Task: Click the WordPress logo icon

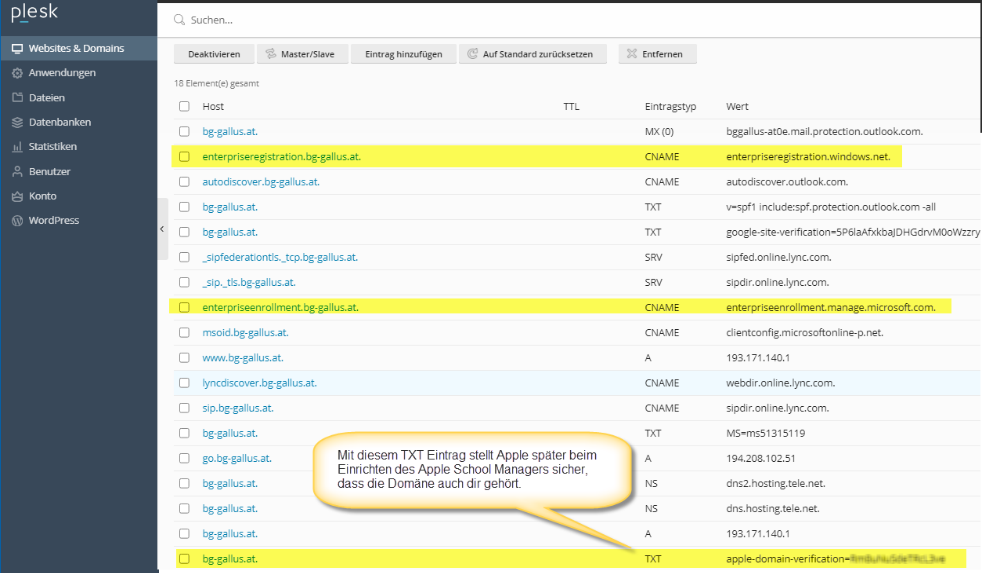Action: [x=17, y=220]
